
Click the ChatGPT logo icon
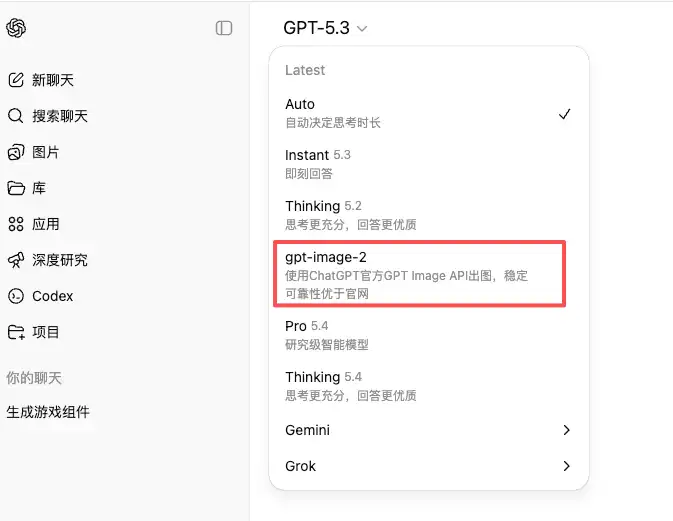click(x=16, y=28)
